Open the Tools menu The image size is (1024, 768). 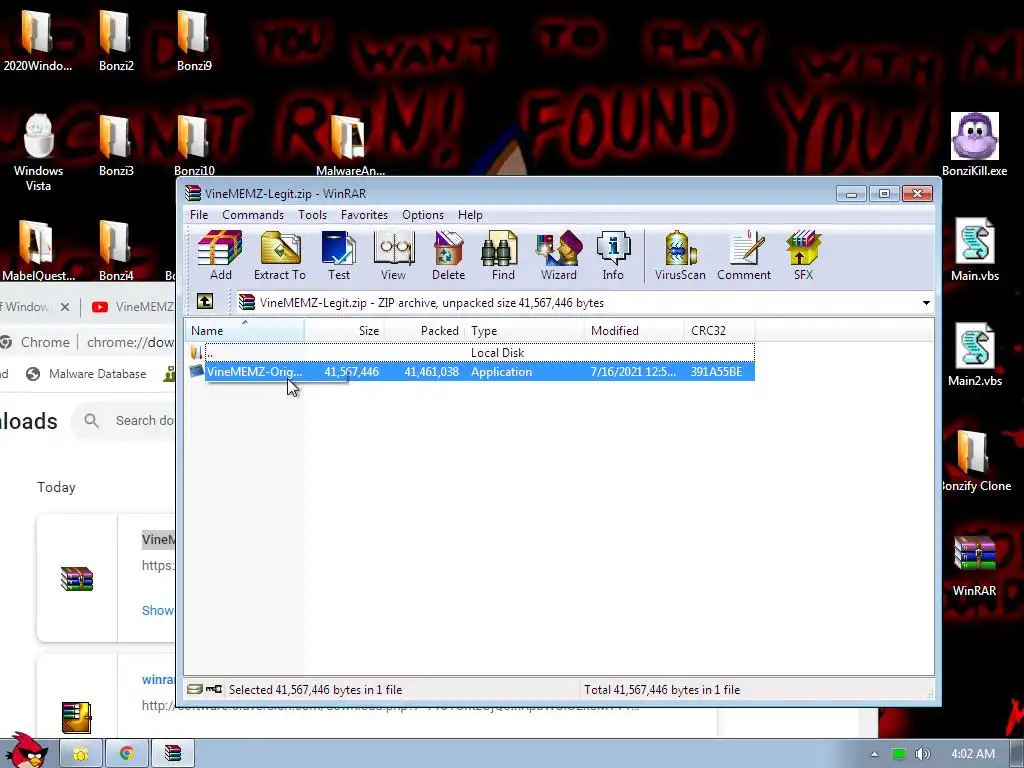point(312,215)
